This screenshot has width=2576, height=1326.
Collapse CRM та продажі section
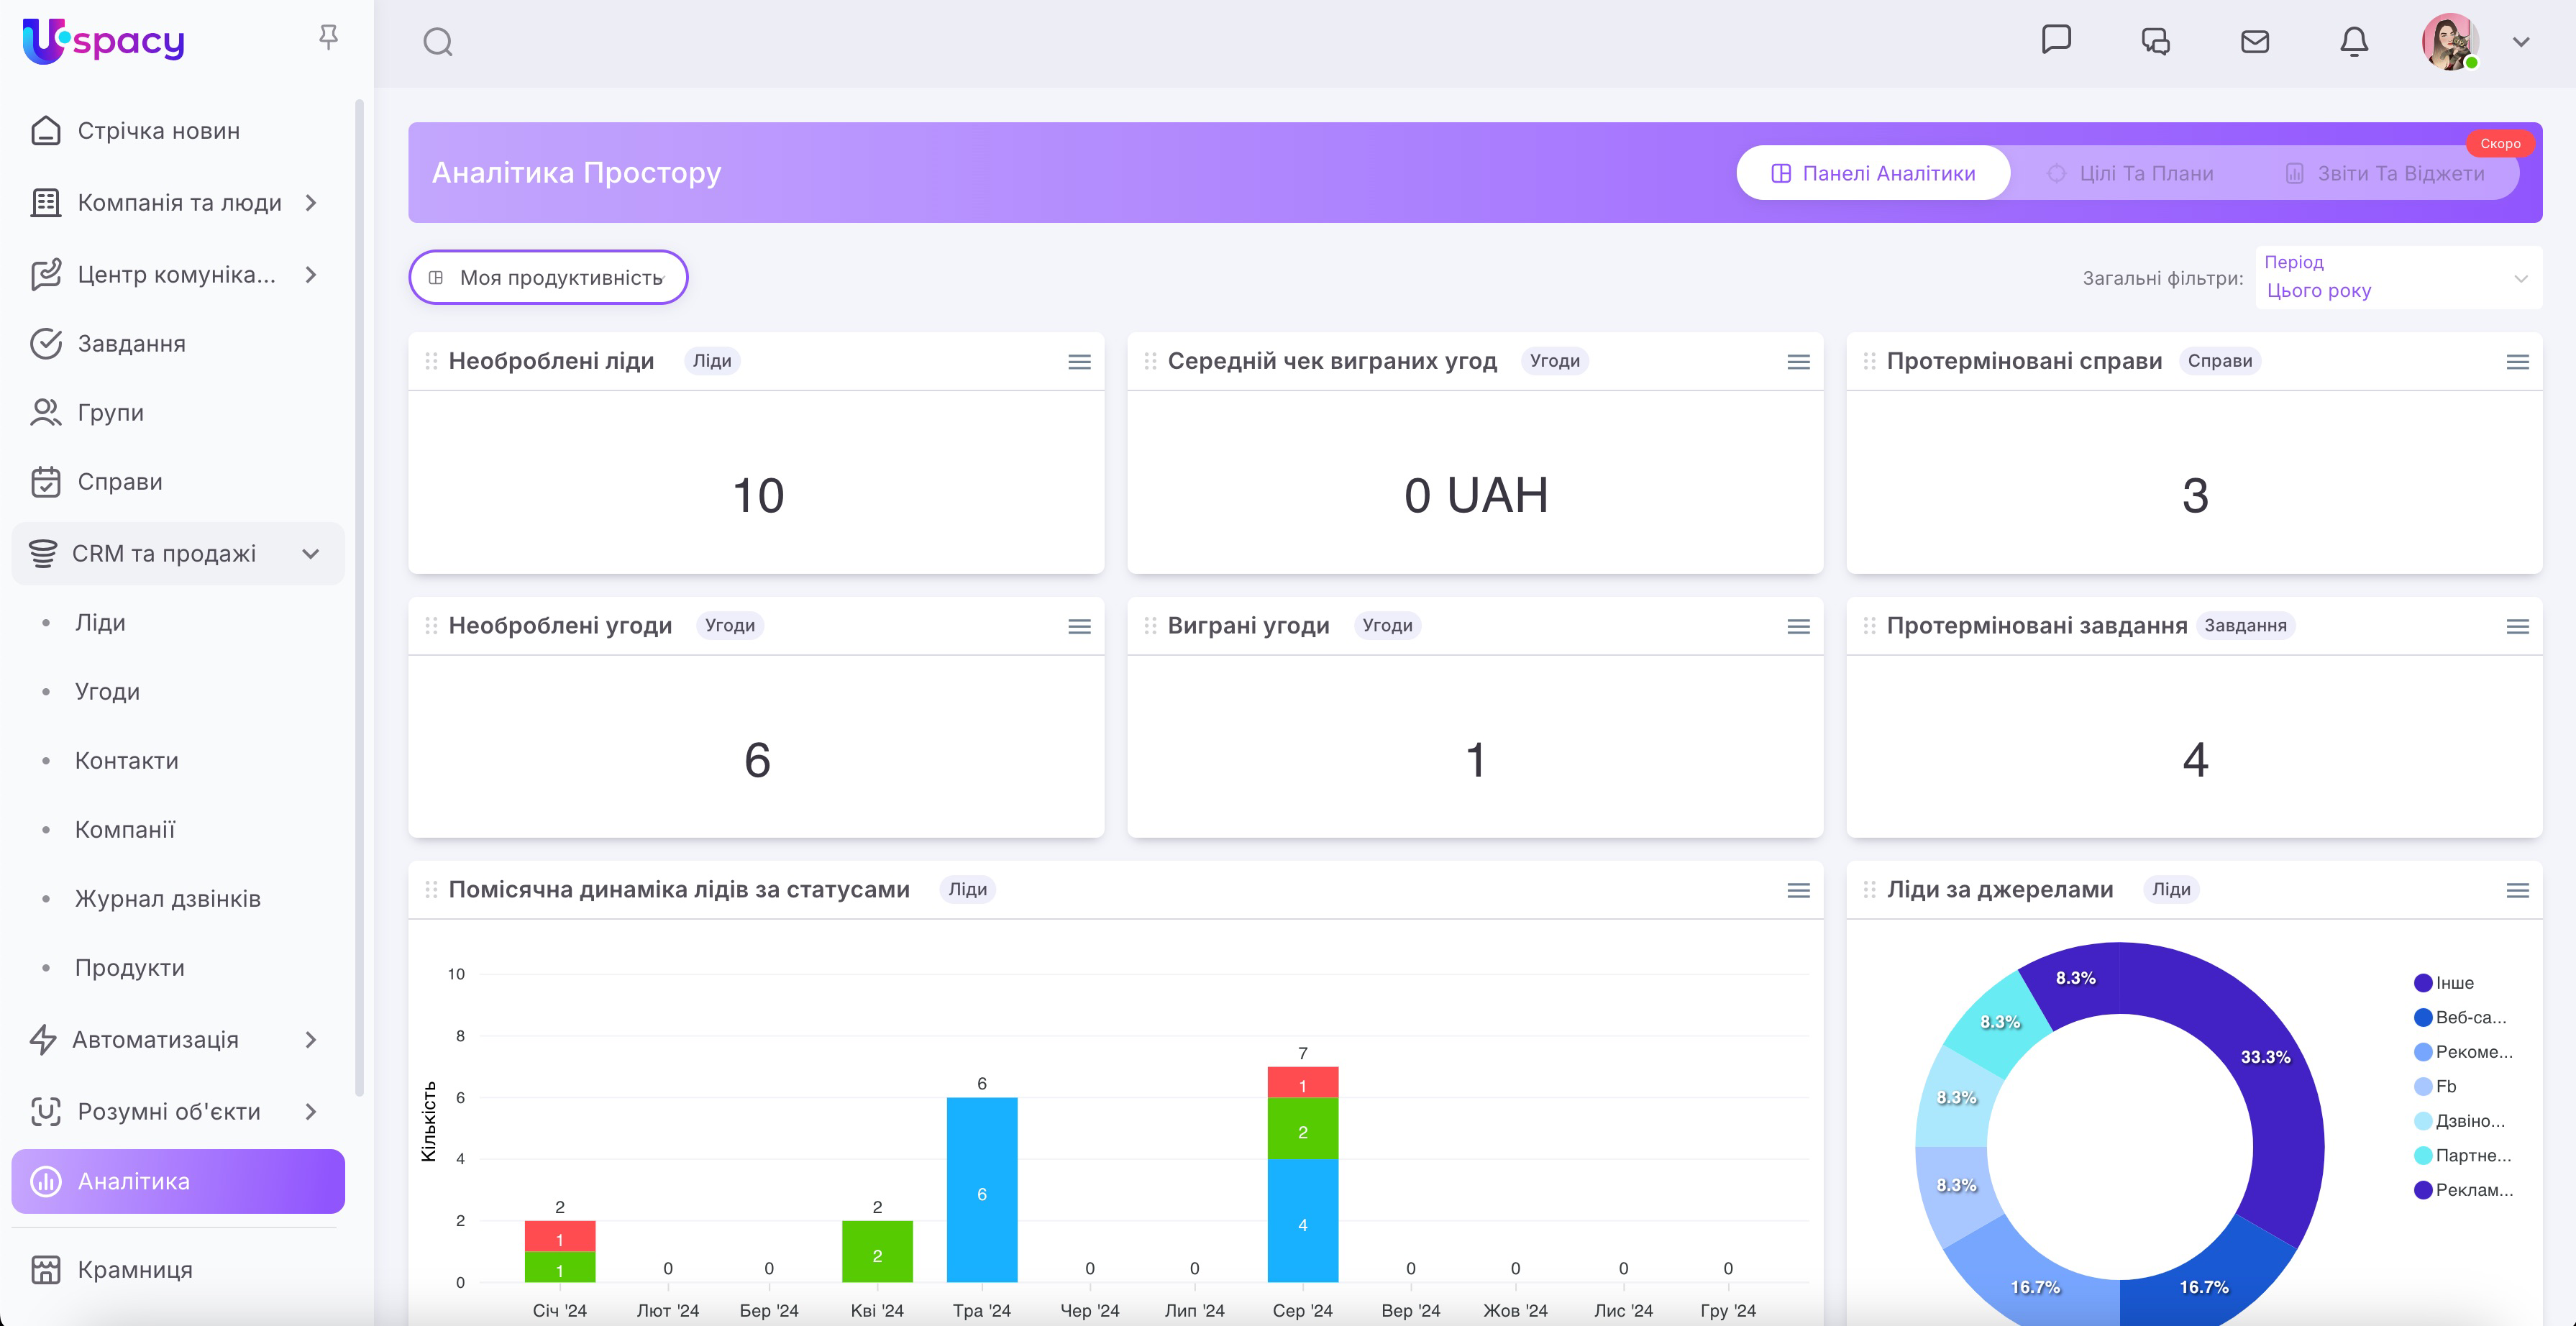(310, 554)
